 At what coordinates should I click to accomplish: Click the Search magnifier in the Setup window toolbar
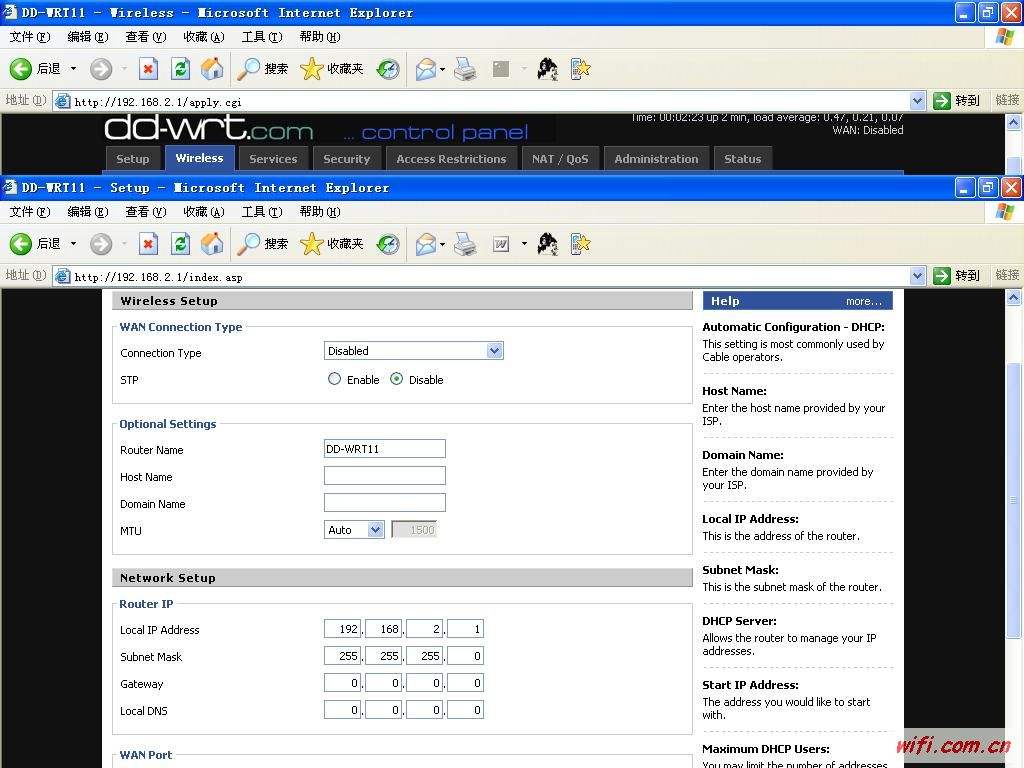pos(248,244)
